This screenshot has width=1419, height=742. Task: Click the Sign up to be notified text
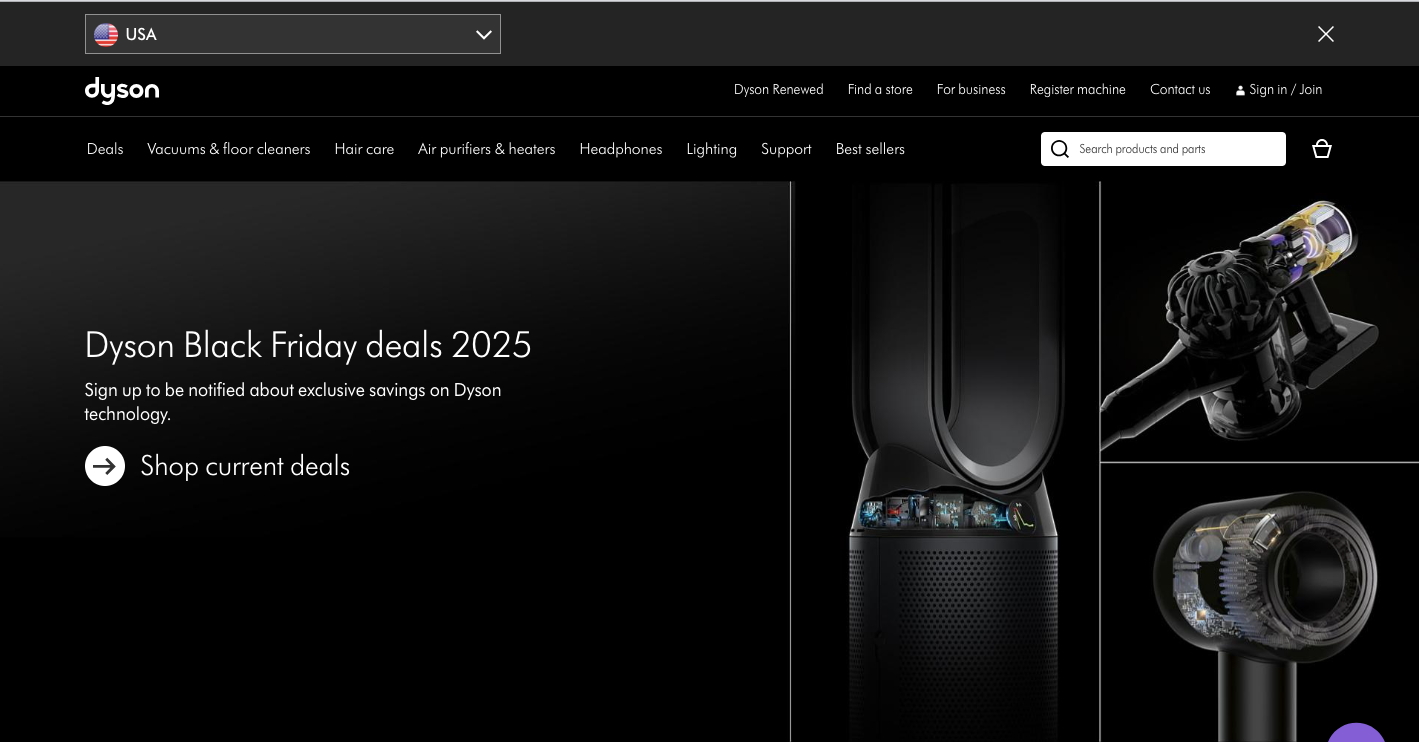[x=293, y=402]
